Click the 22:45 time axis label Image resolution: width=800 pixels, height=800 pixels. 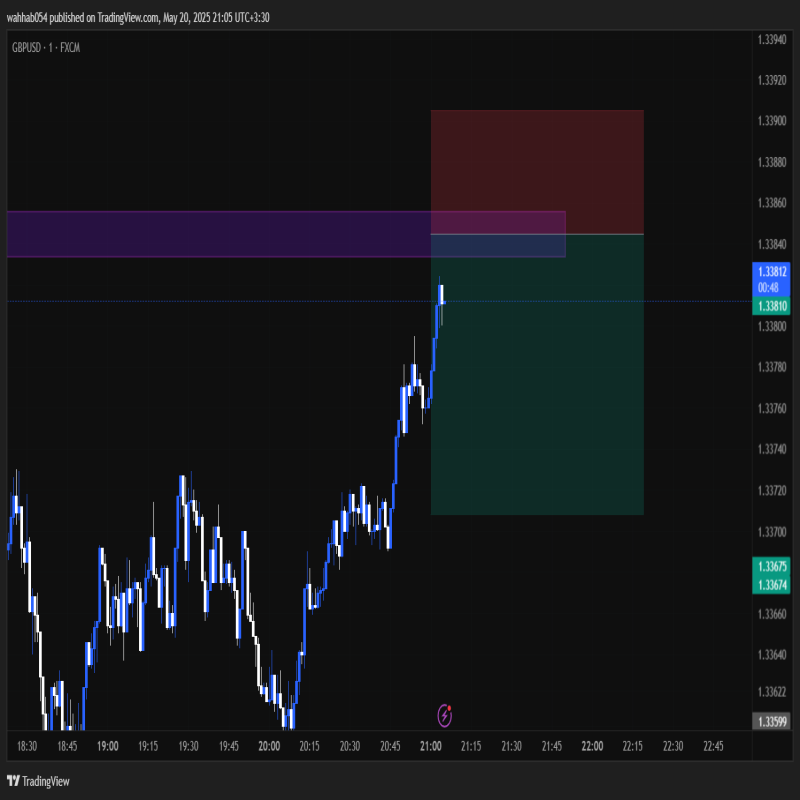713,746
